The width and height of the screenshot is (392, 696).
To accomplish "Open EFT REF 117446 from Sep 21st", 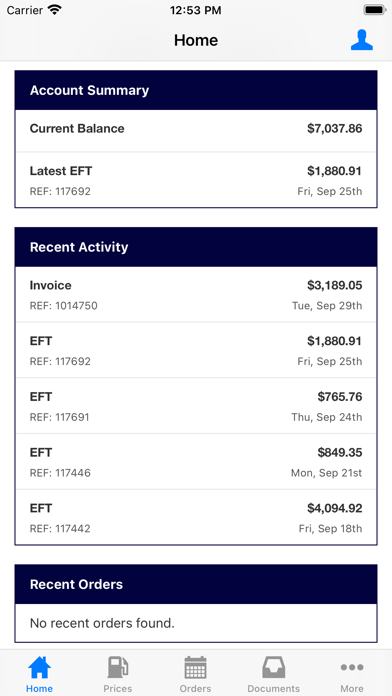I will tap(196, 462).
